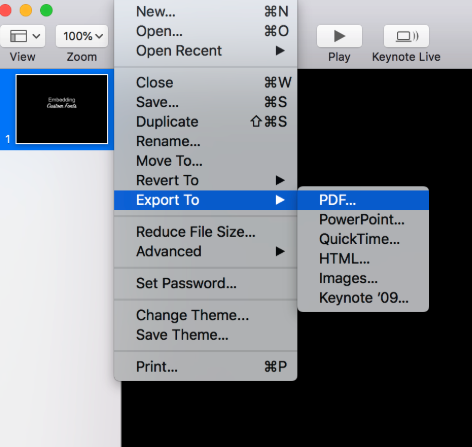This screenshot has width=472, height=447.
Task: Export the presentation as QuickTime…
Action: coord(363,239)
